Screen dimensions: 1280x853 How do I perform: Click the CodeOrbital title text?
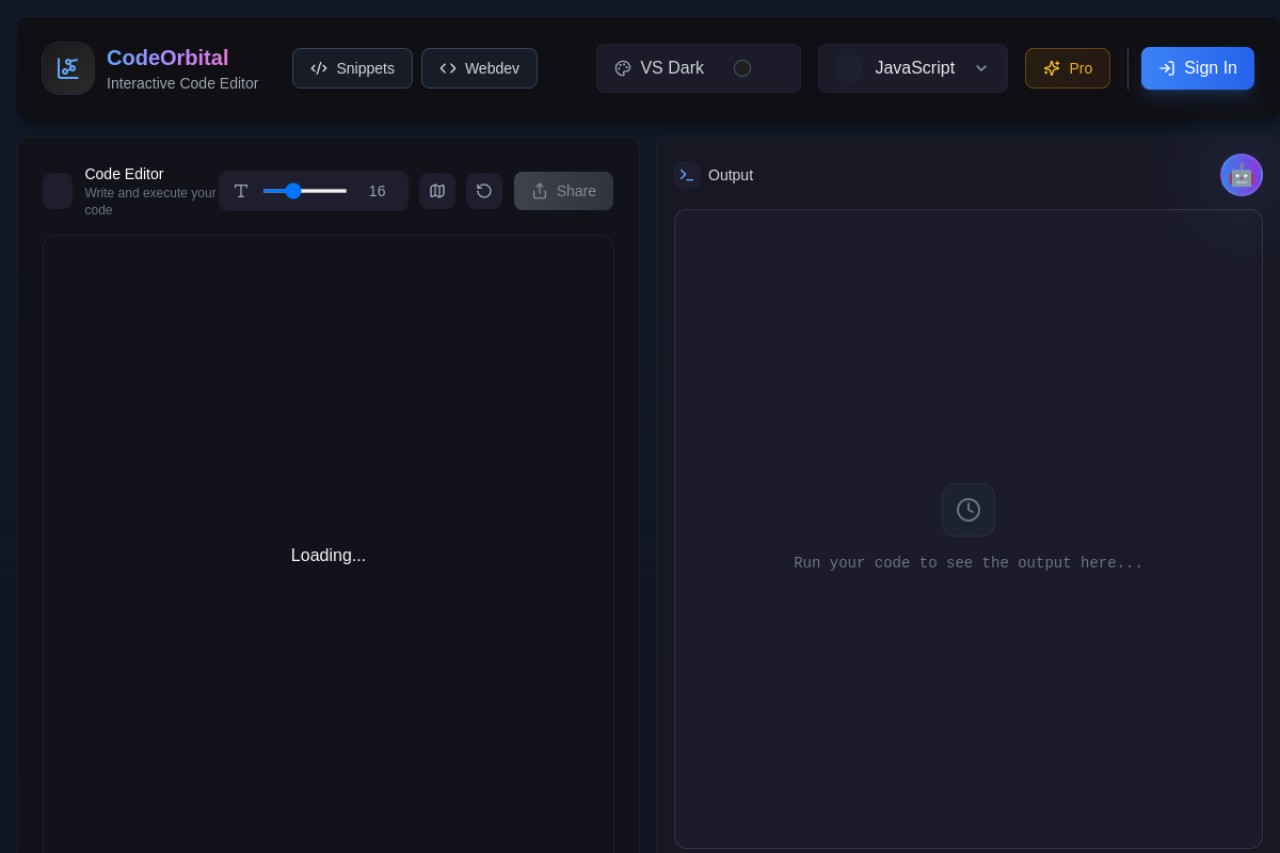pos(168,58)
